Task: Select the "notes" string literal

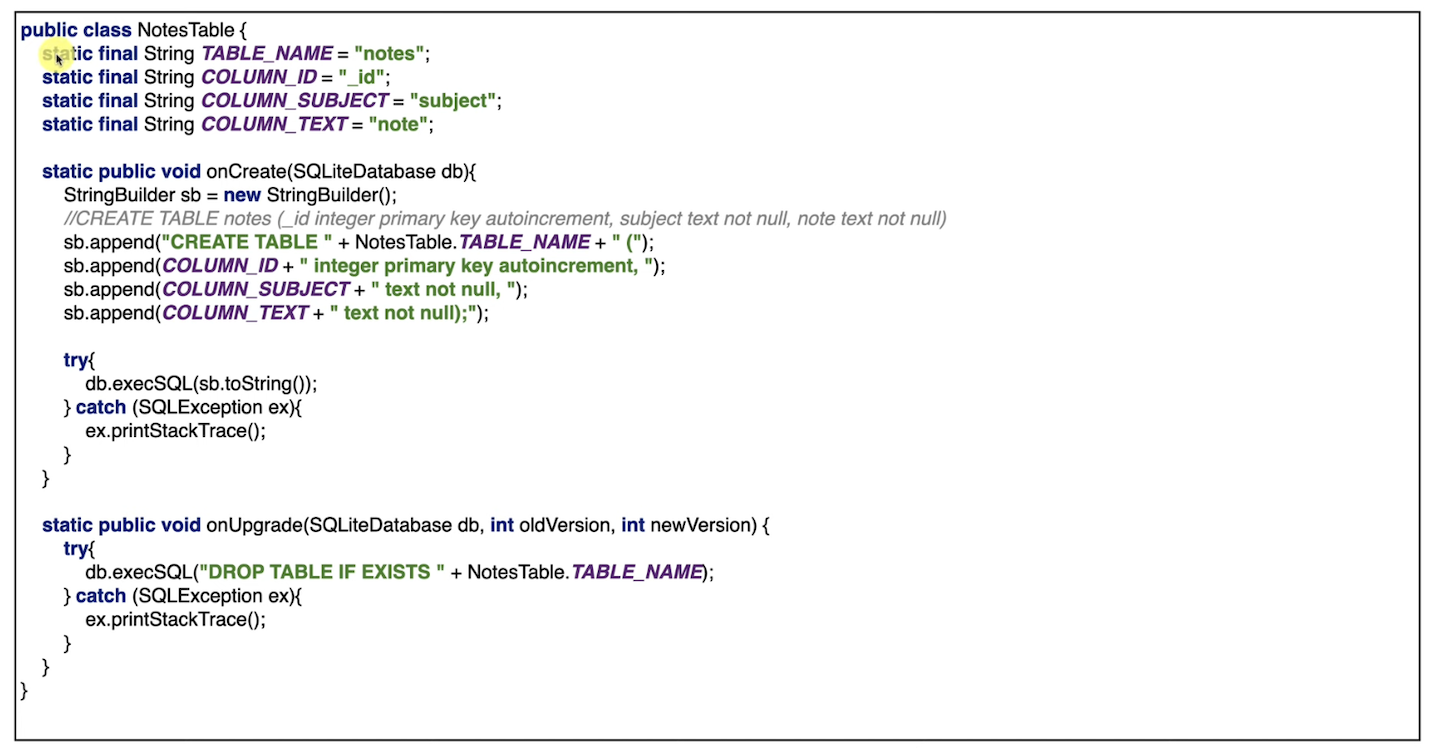Action: pyautogui.click(x=388, y=53)
